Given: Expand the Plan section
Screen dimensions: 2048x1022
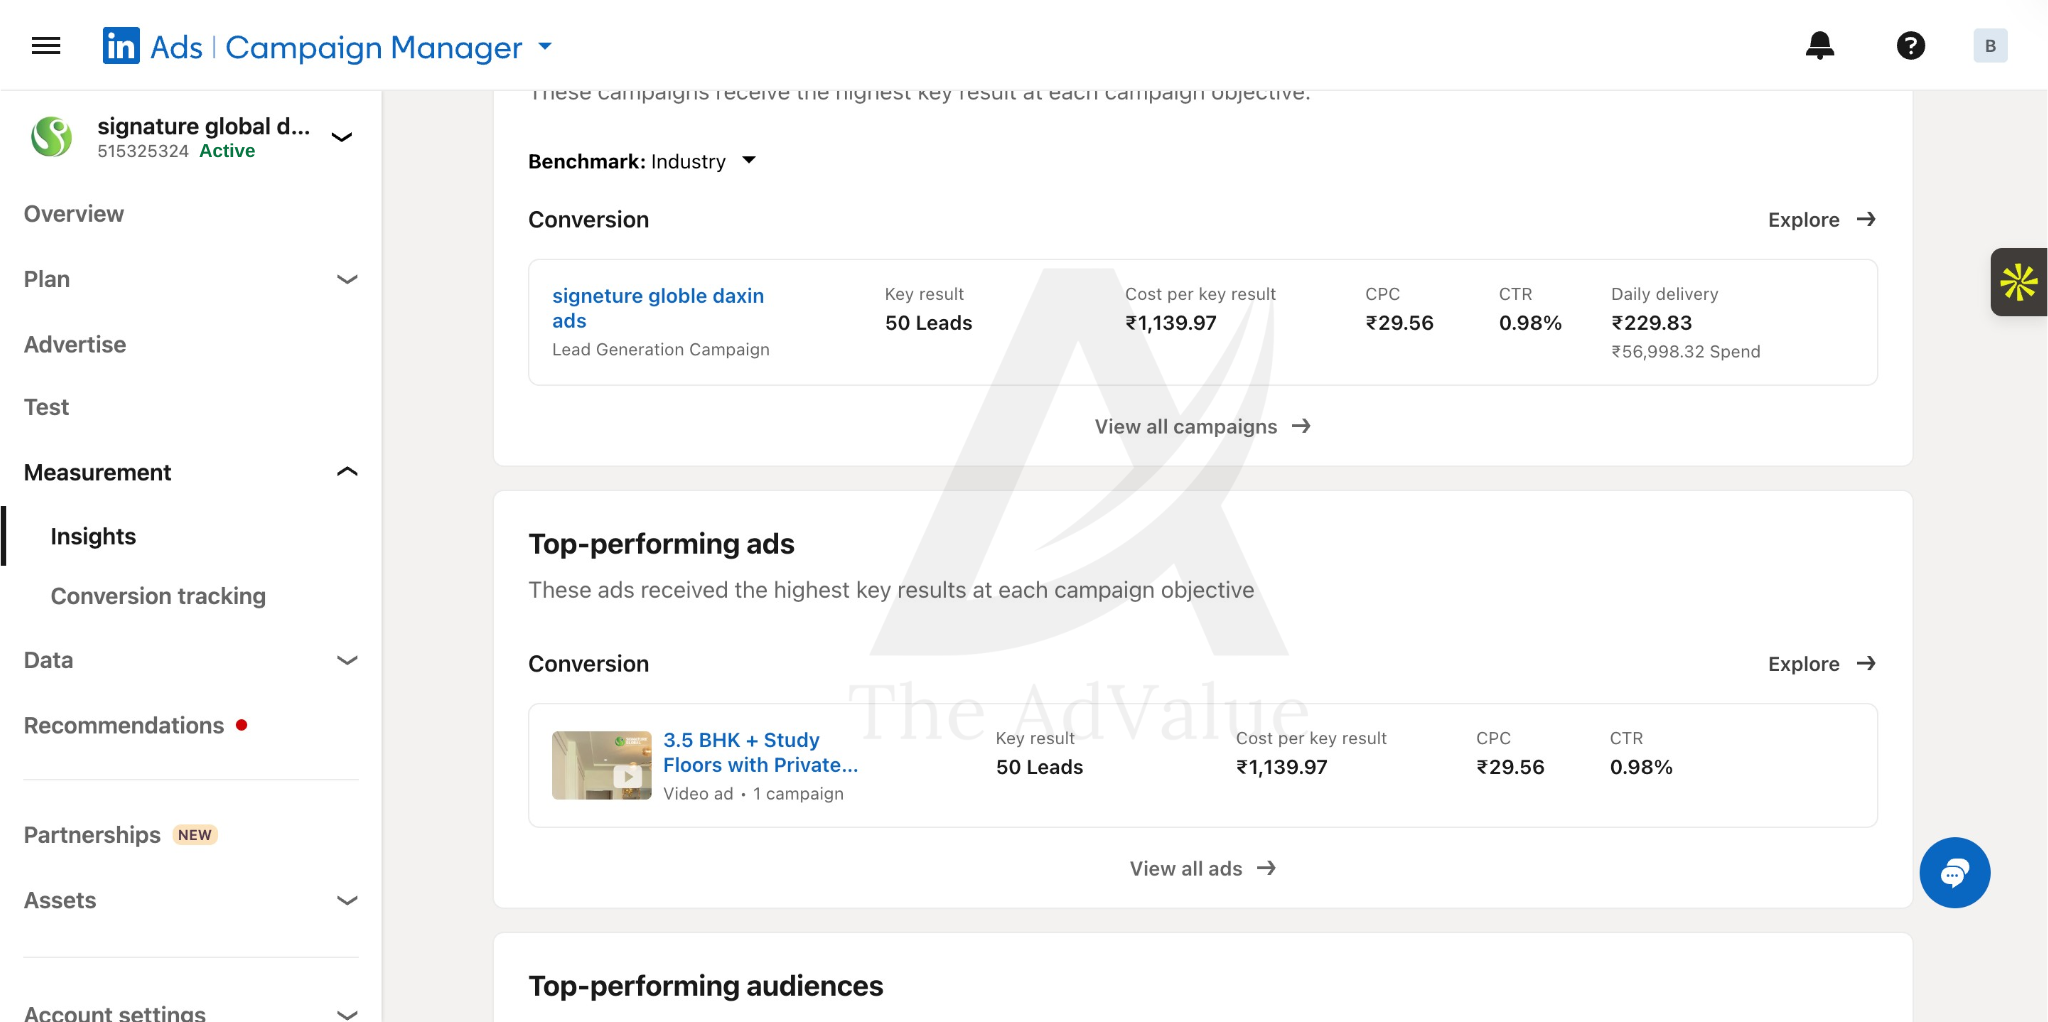Looking at the screenshot, I should 190,279.
